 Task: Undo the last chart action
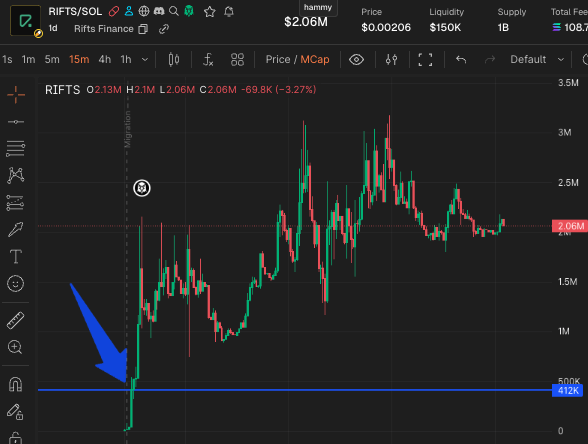pos(461,59)
